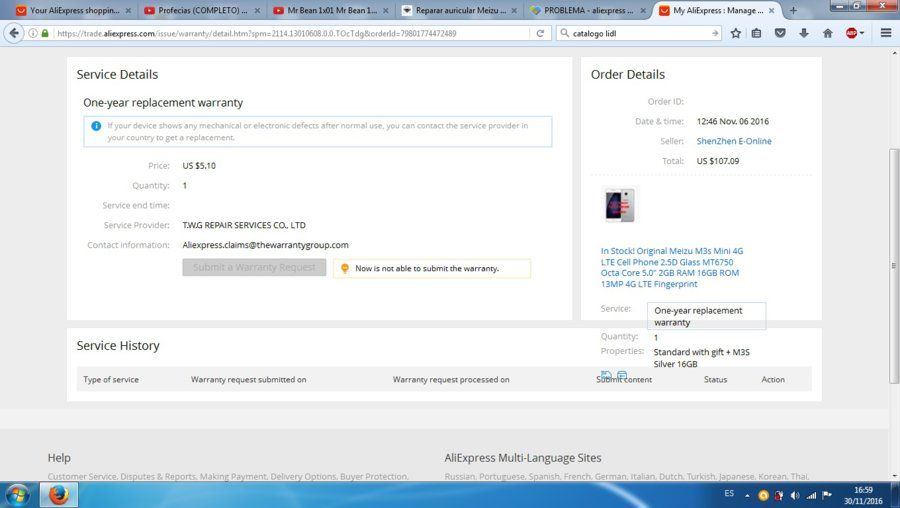This screenshot has width=900, height=508.
Task: Click the Pocket save icon
Action: 780,33
